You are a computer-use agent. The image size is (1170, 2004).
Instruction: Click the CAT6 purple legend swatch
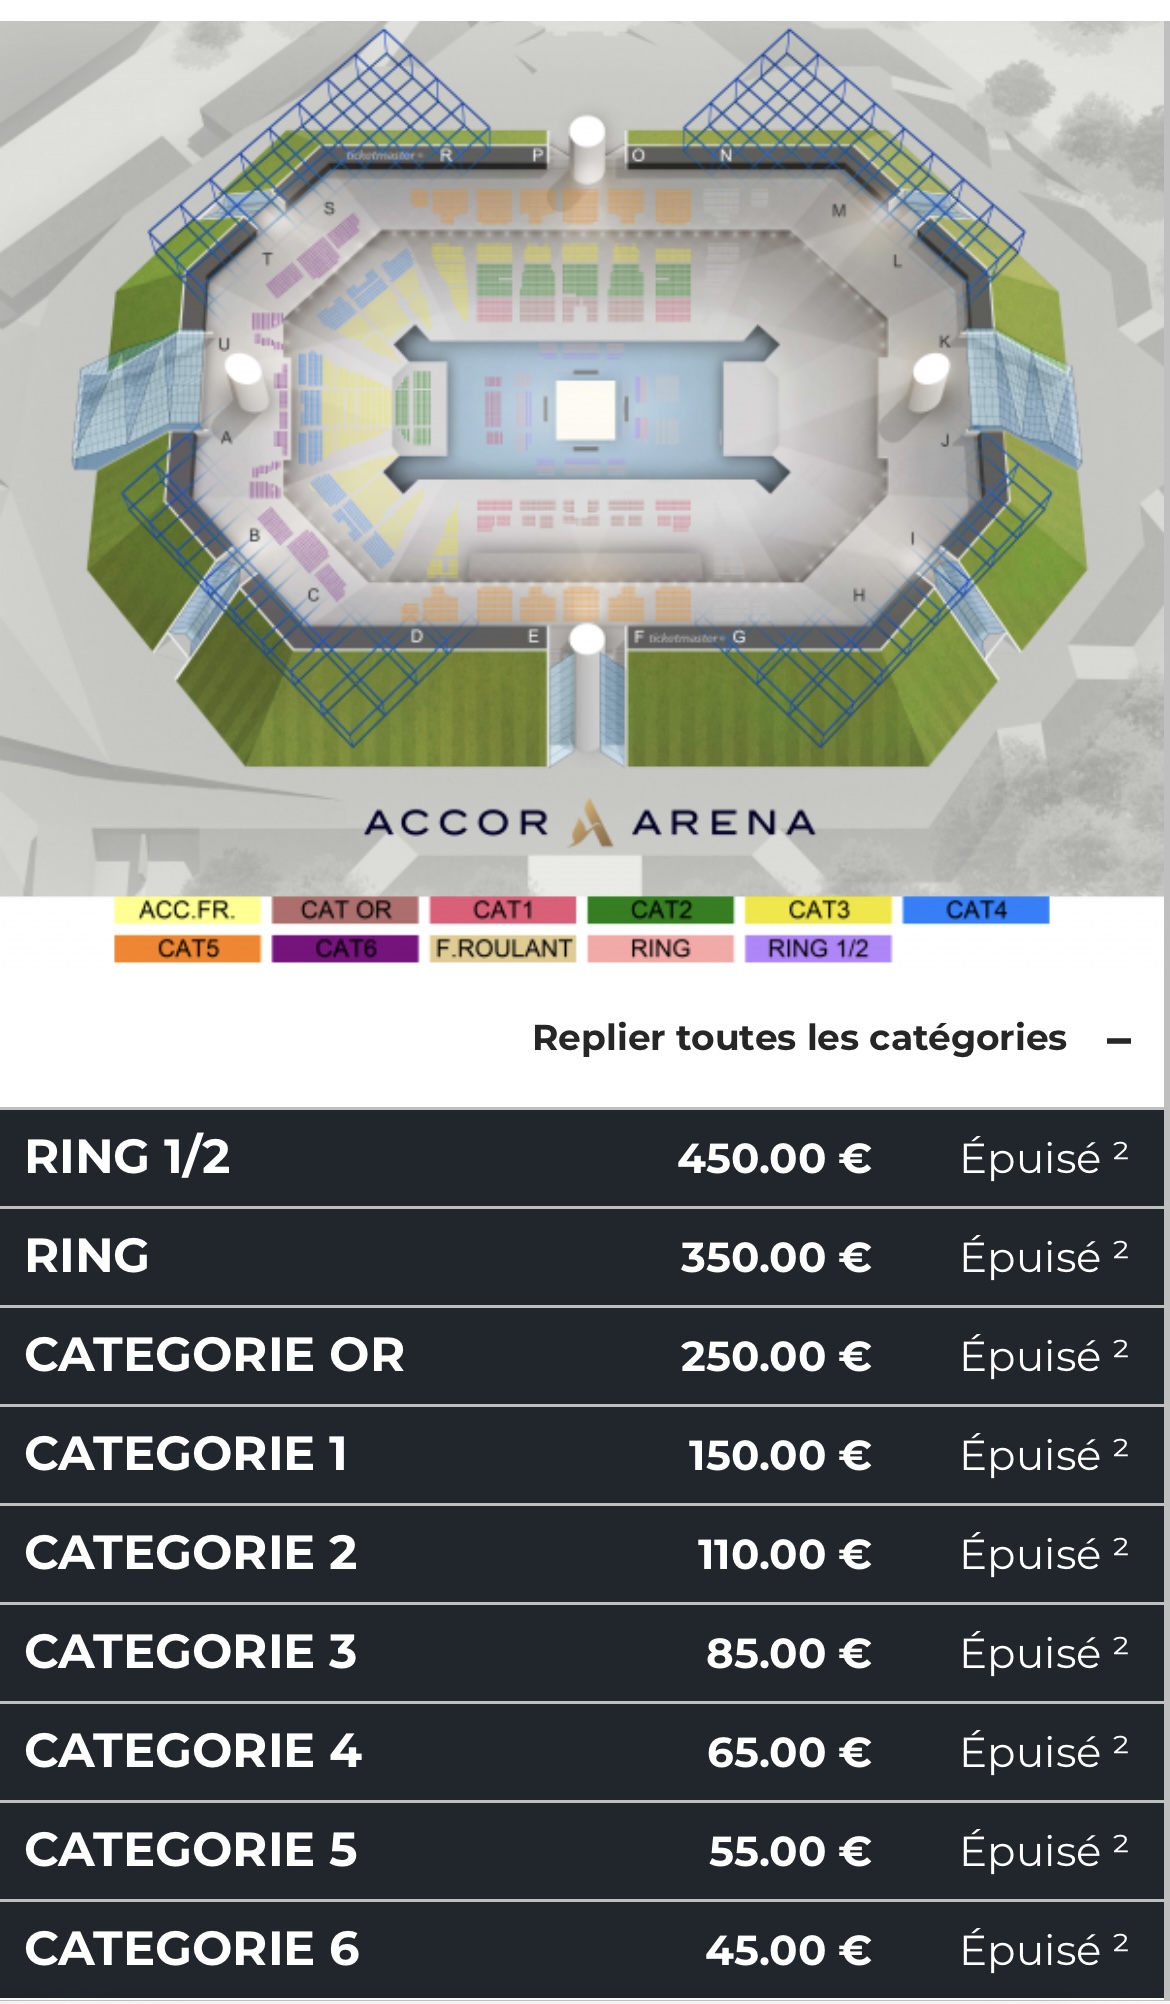point(345,948)
